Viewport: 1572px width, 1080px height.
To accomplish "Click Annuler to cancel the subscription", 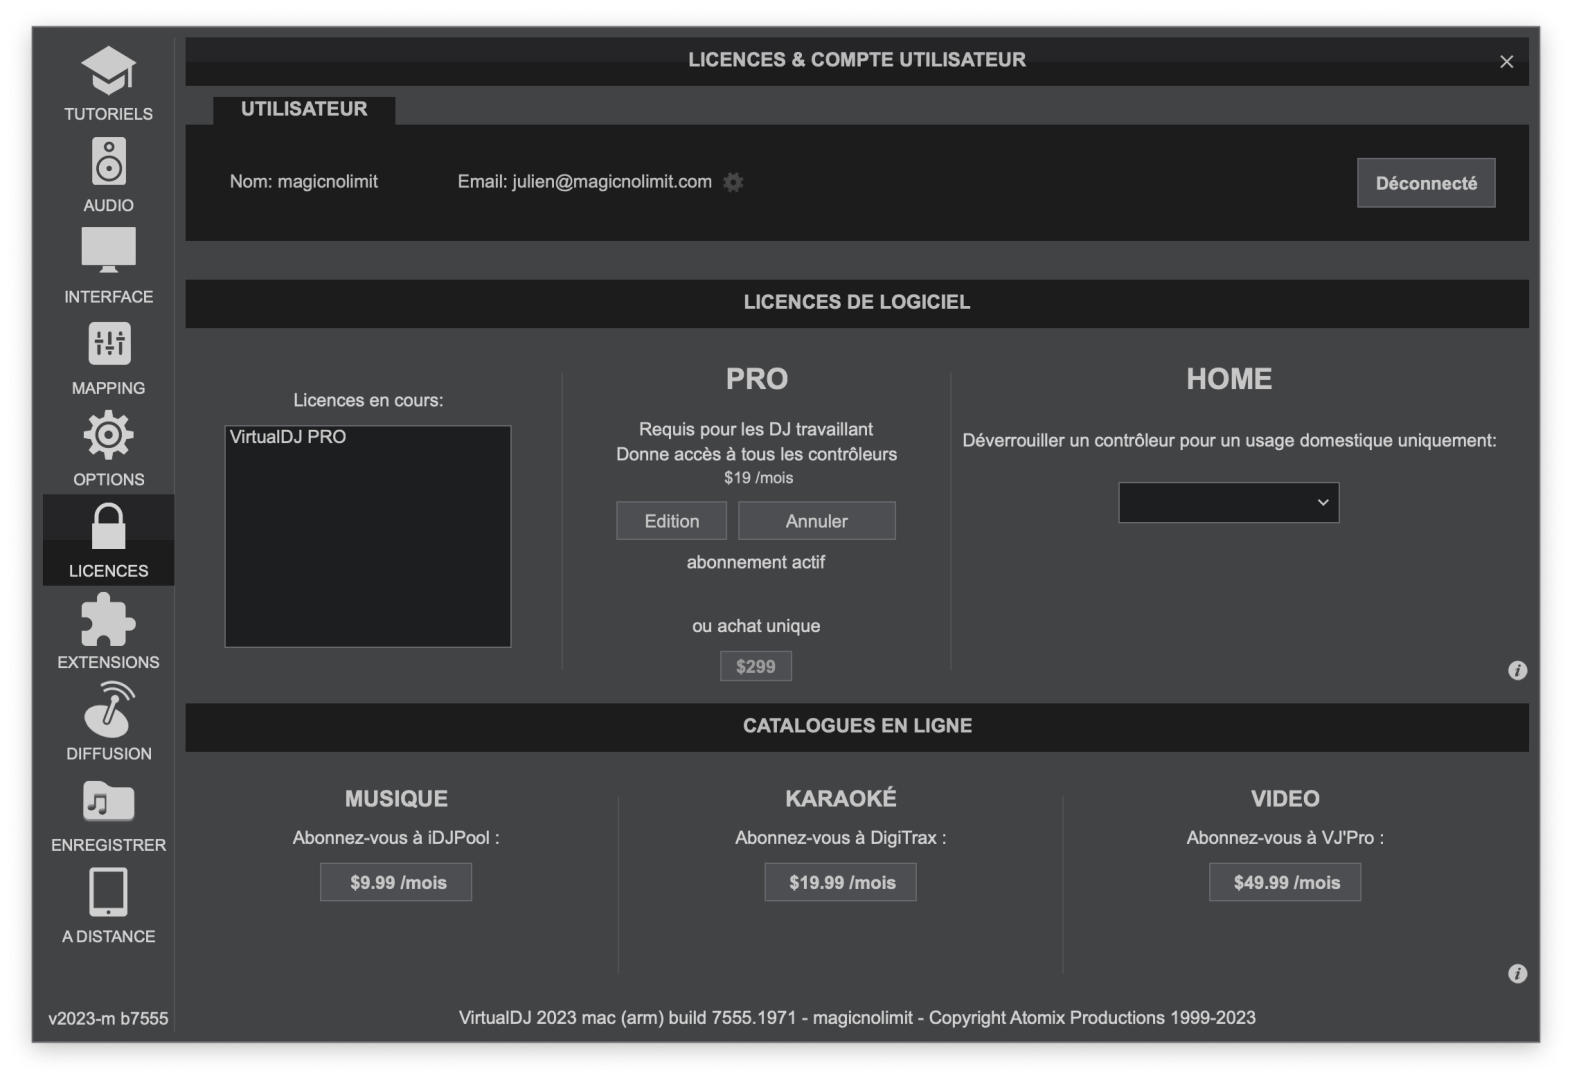I will [816, 521].
